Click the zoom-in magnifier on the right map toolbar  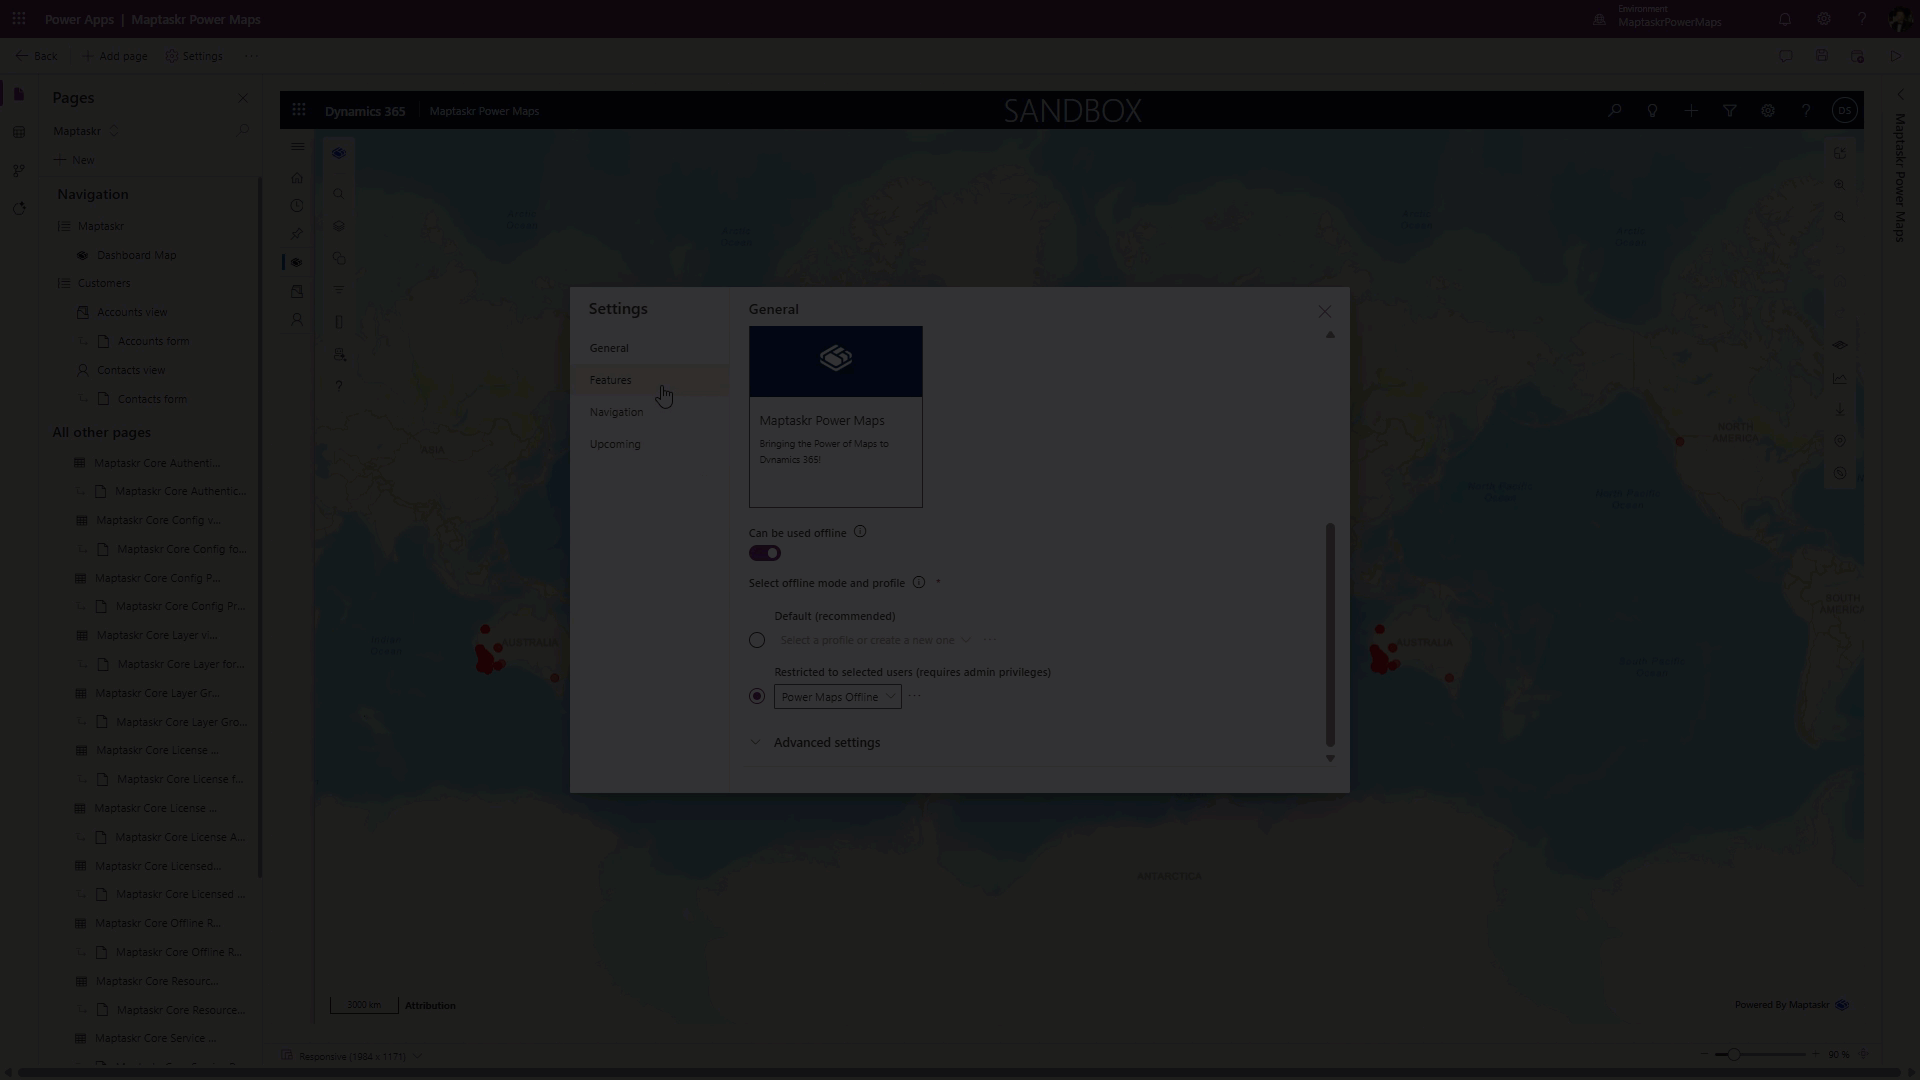(x=1840, y=185)
